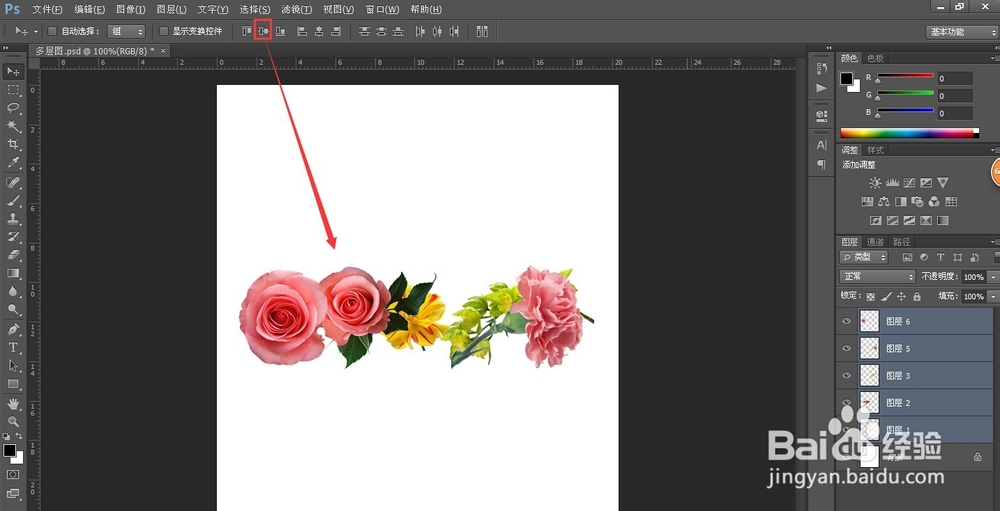The height and width of the screenshot is (511, 1000).
Task: Select the Crop tool
Action: click(14, 144)
